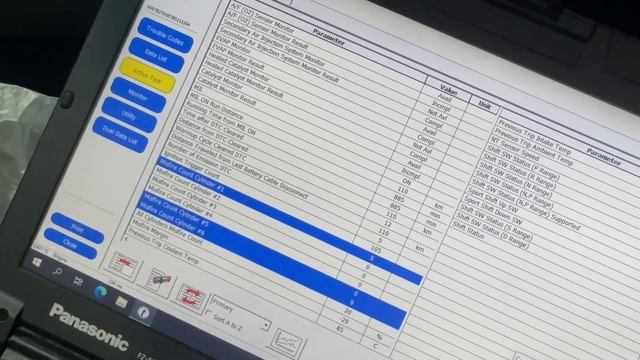The image size is (640, 360).
Task: Toggle the Sort A to Z checkbox
Action: (209, 313)
